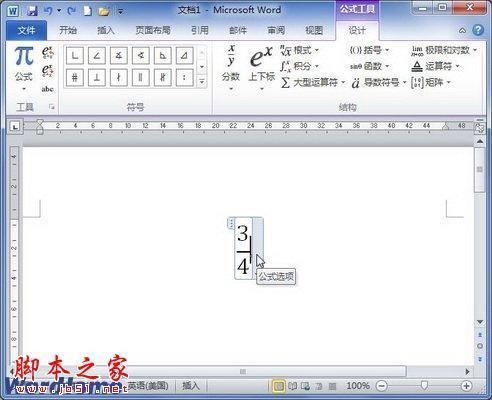Expand the 根式 (Radical) dropdown
This screenshot has width=492, height=400.
[x=299, y=50]
